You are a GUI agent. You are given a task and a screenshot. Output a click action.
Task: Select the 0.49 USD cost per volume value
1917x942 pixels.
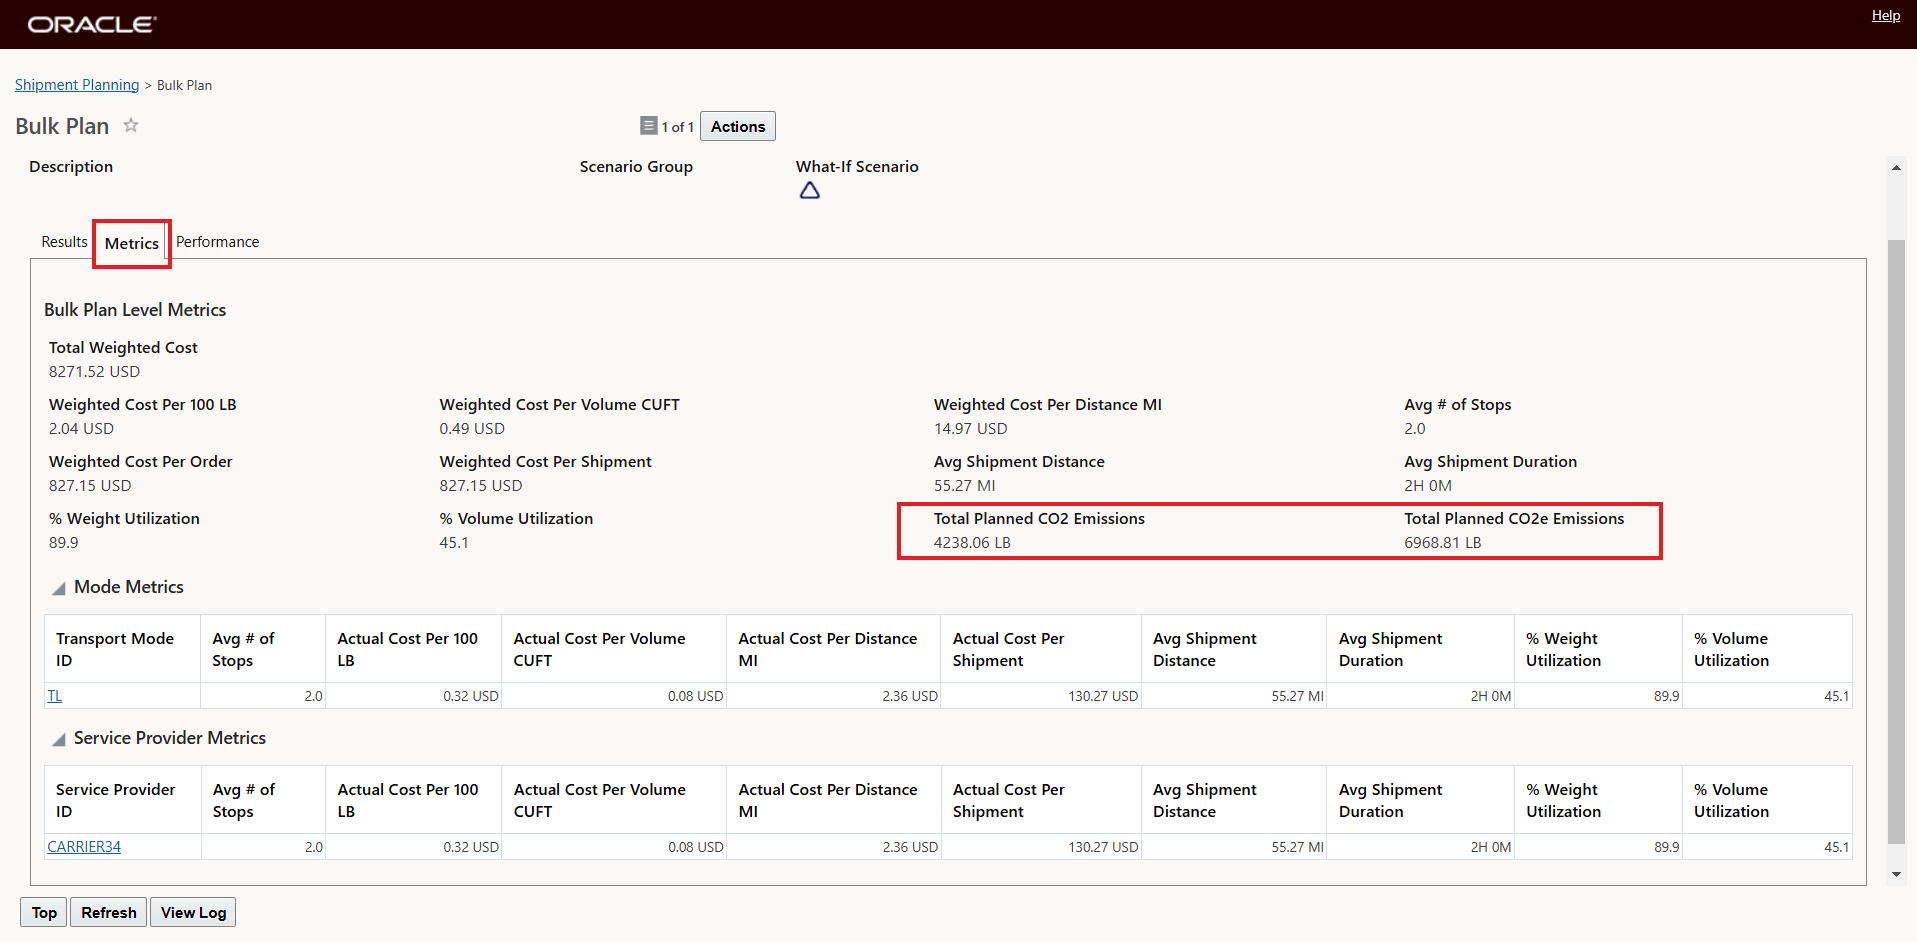tap(472, 428)
